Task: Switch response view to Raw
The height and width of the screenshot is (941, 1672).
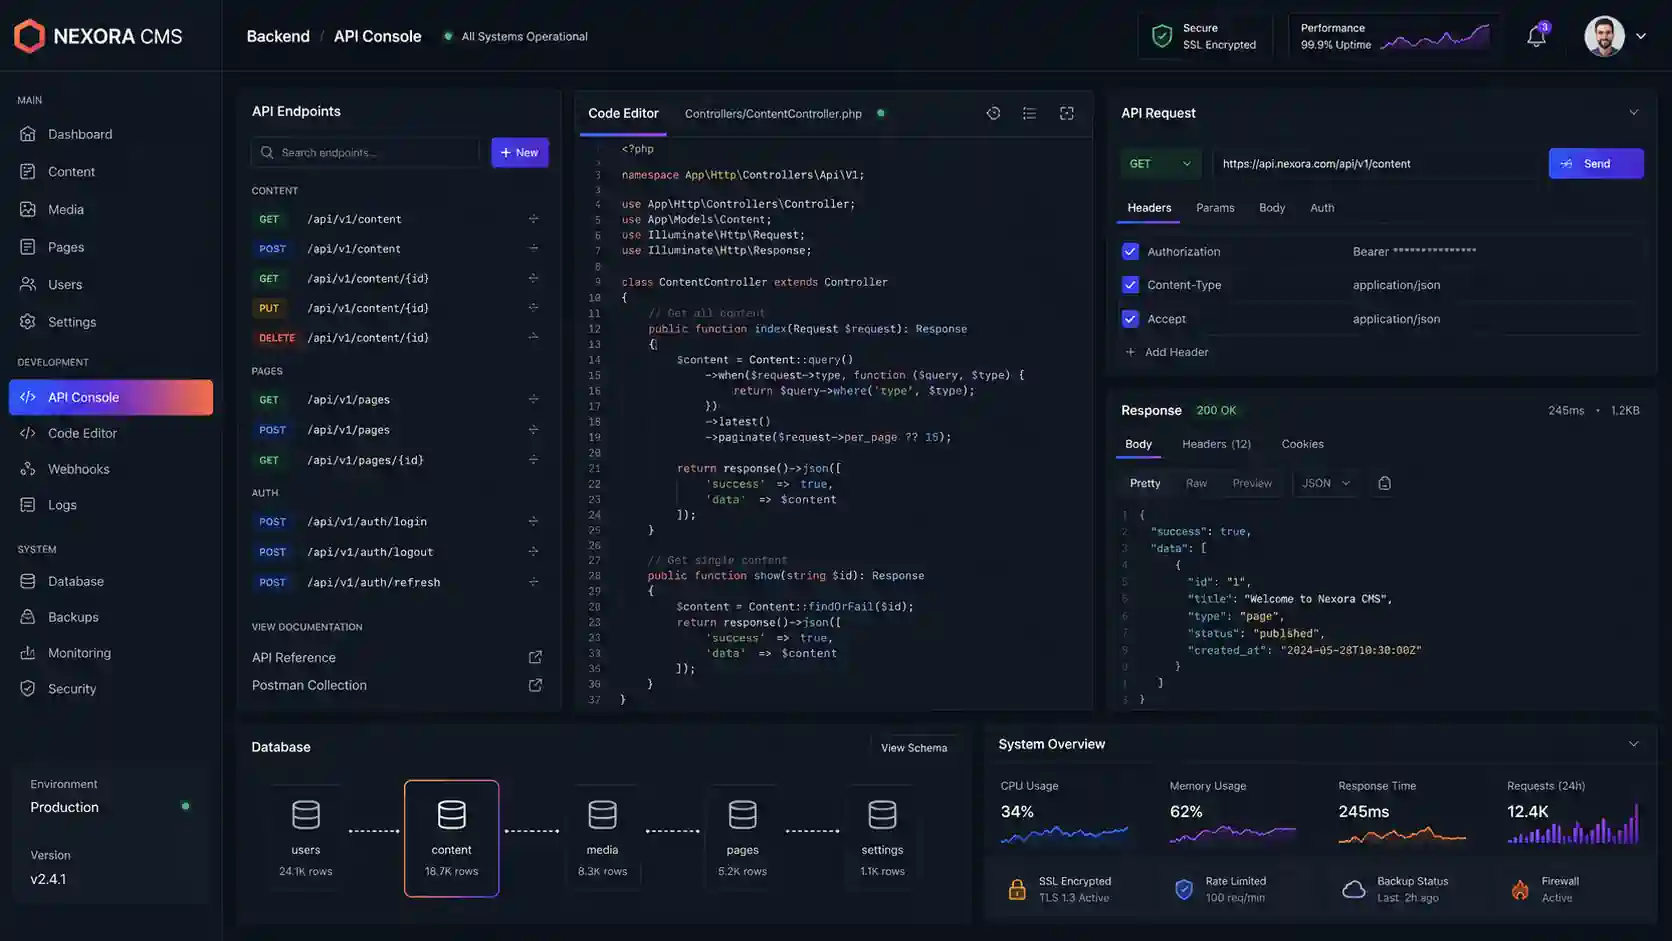Action: point(1196,483)
